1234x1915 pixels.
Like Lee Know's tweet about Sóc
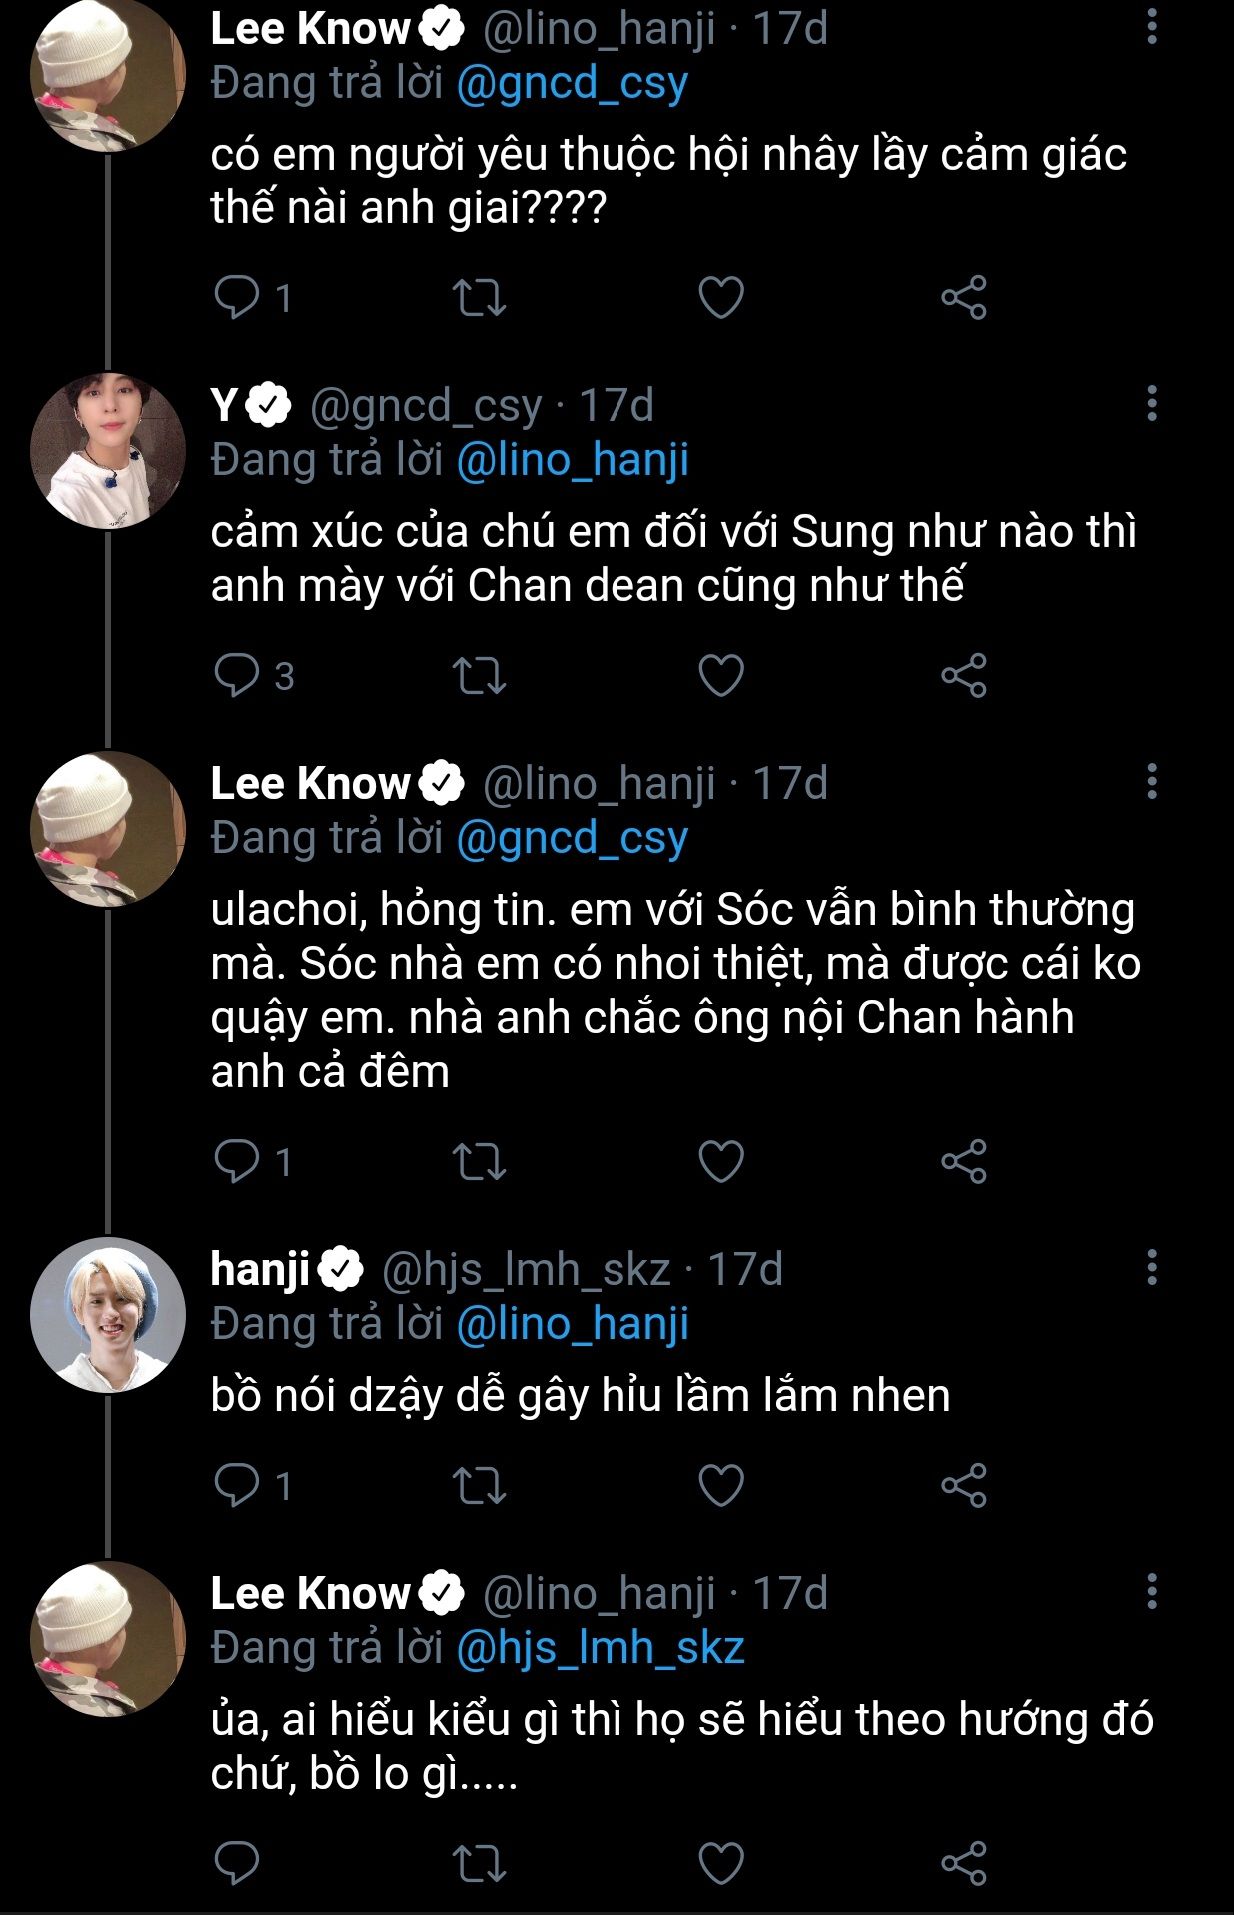(x=720, y=1161)
